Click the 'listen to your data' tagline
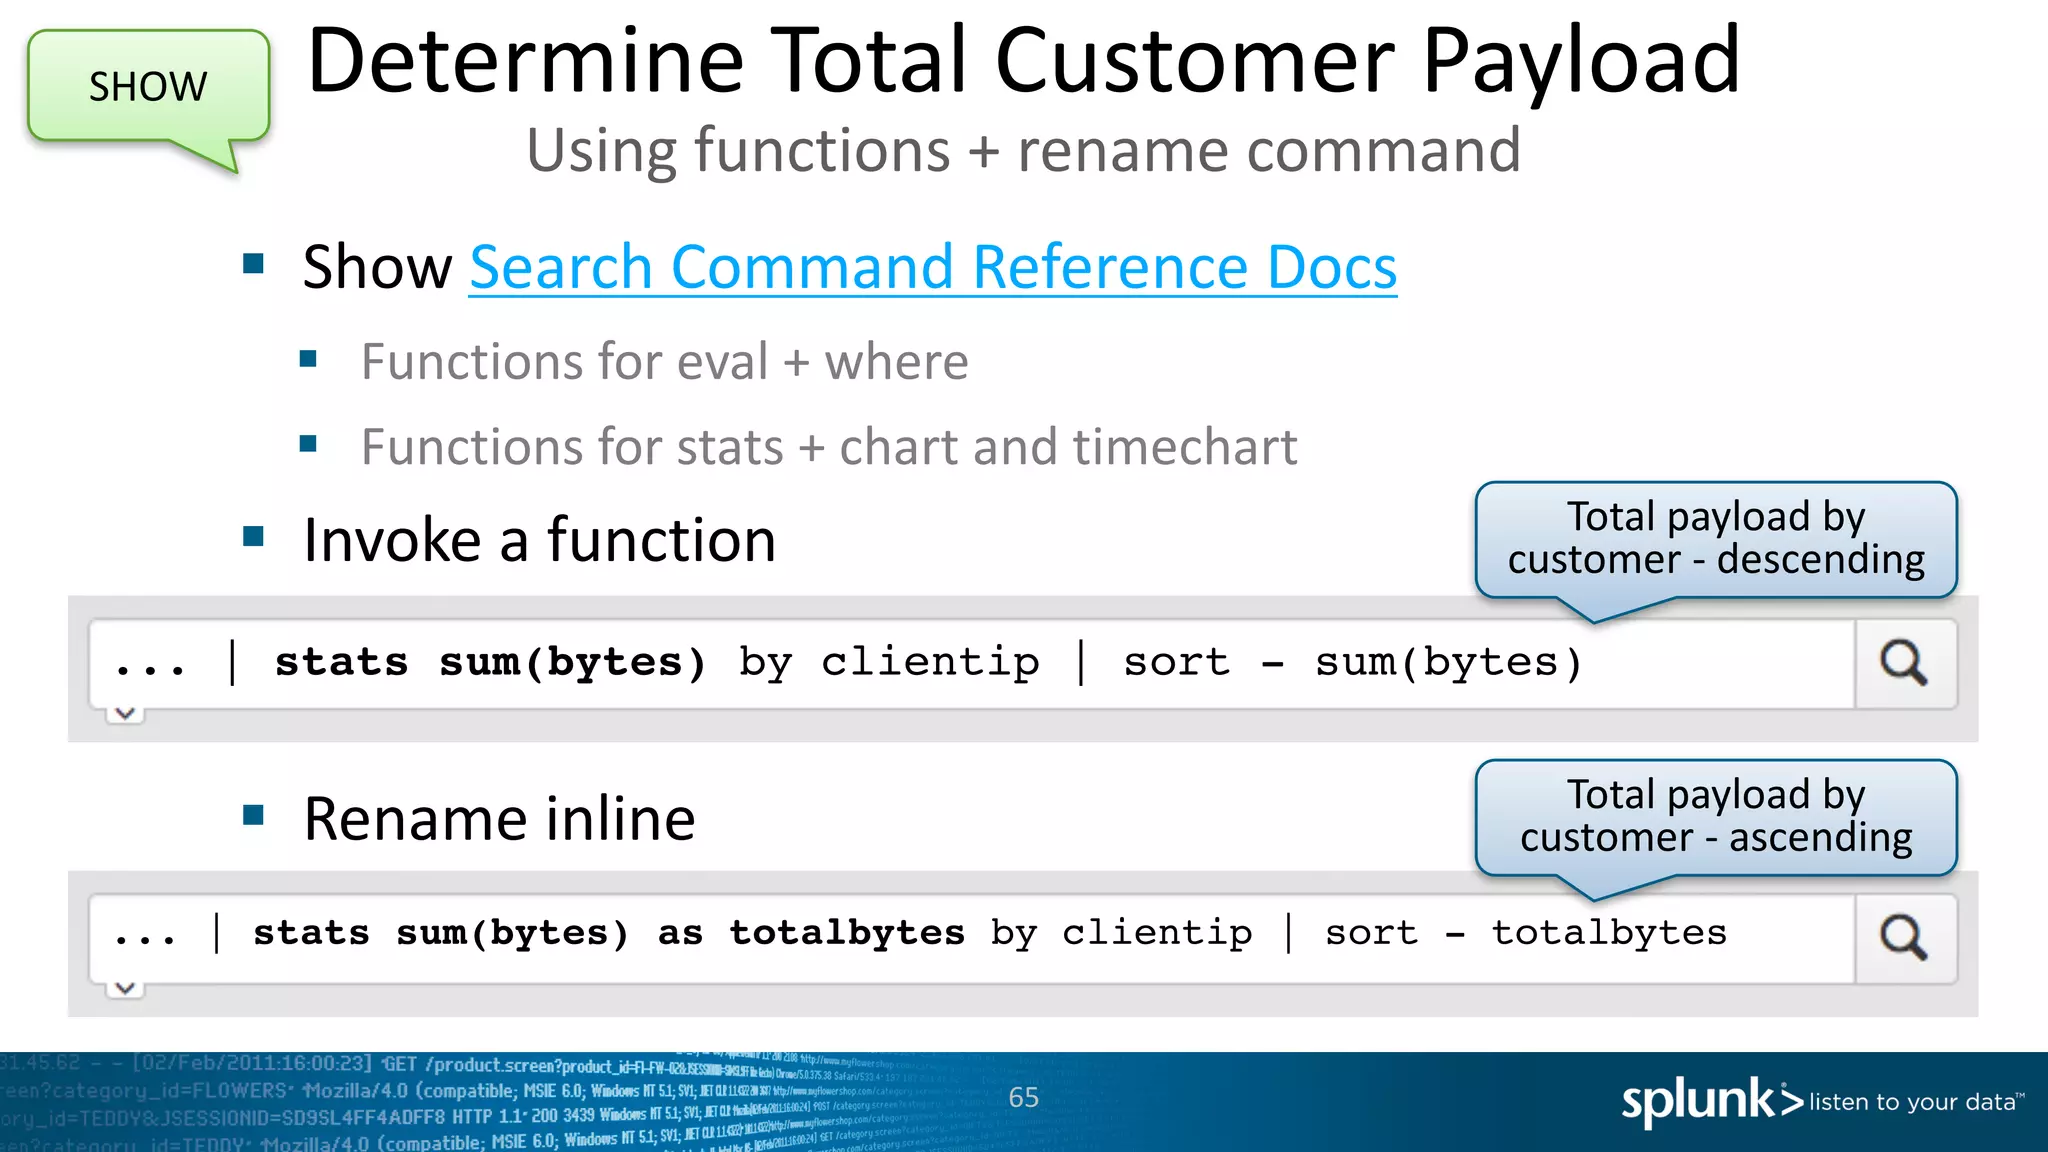The height and width of the screenshot is (1152, 2048). [x=1916, y=1102]
